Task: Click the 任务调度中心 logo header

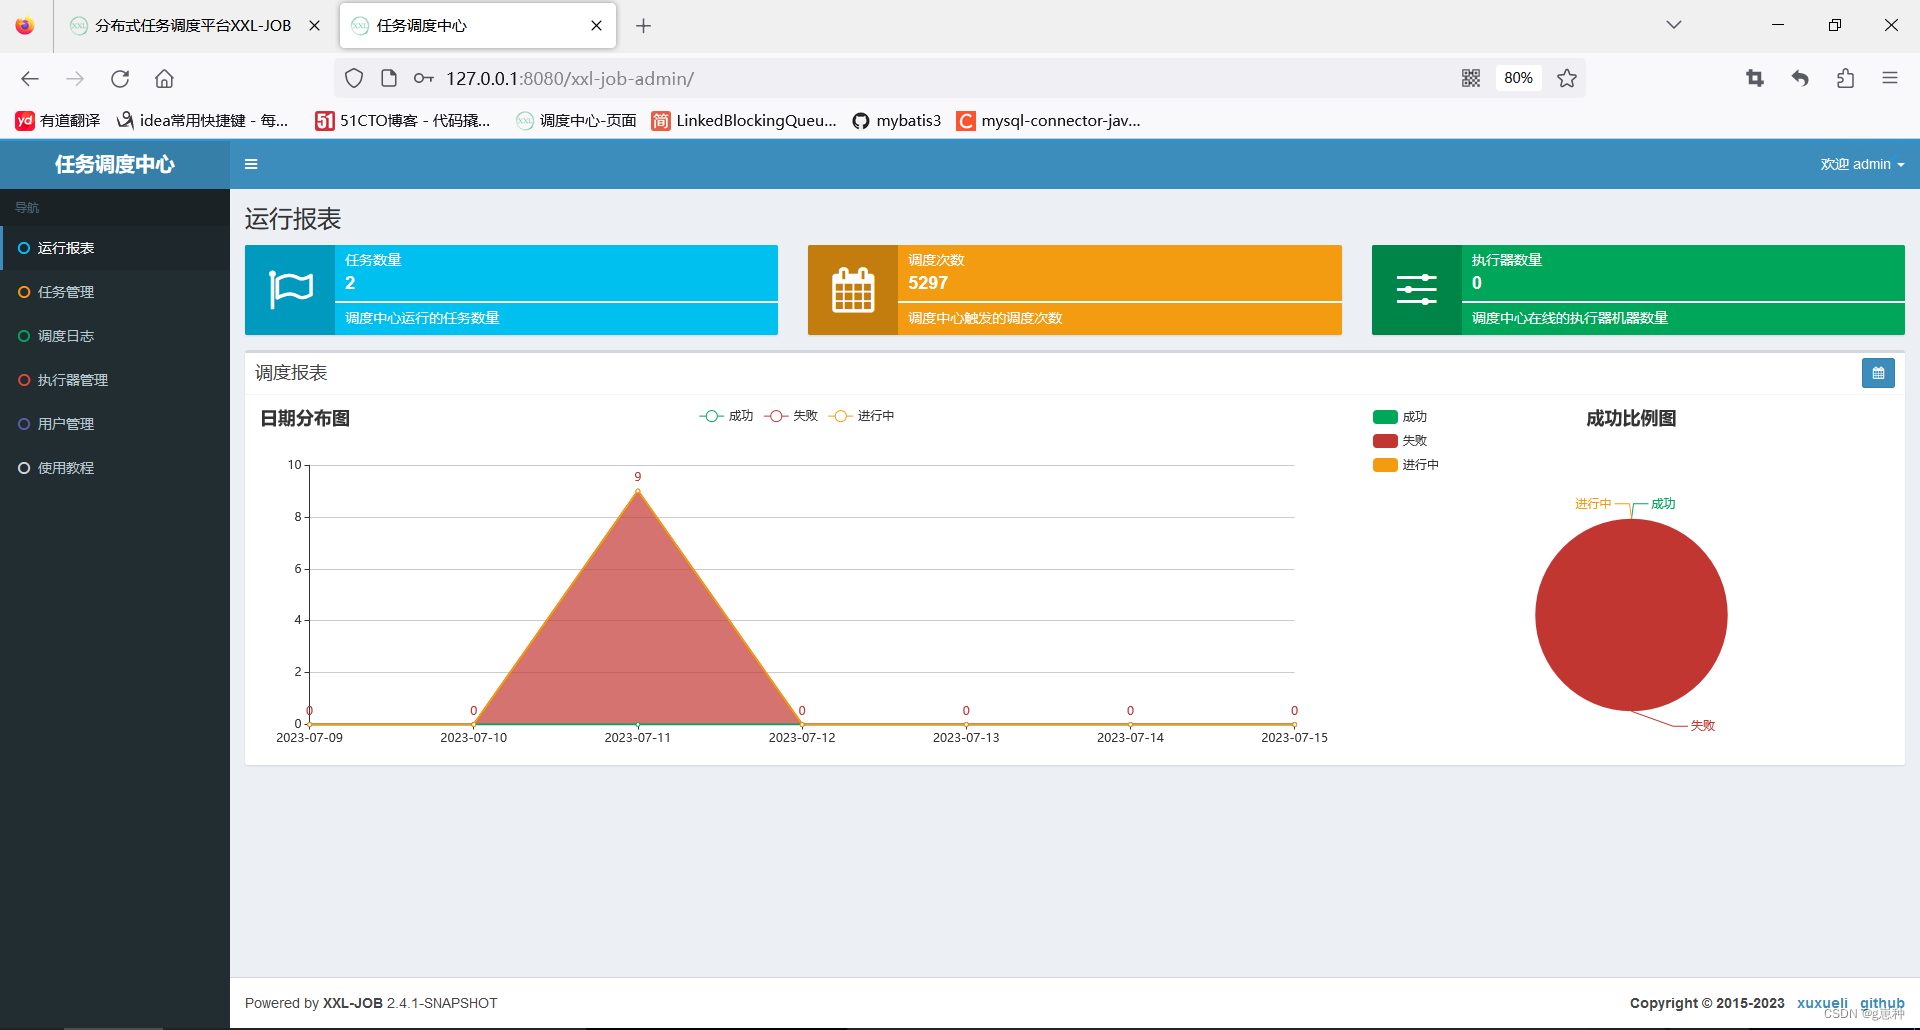Action: click(115, 164)
